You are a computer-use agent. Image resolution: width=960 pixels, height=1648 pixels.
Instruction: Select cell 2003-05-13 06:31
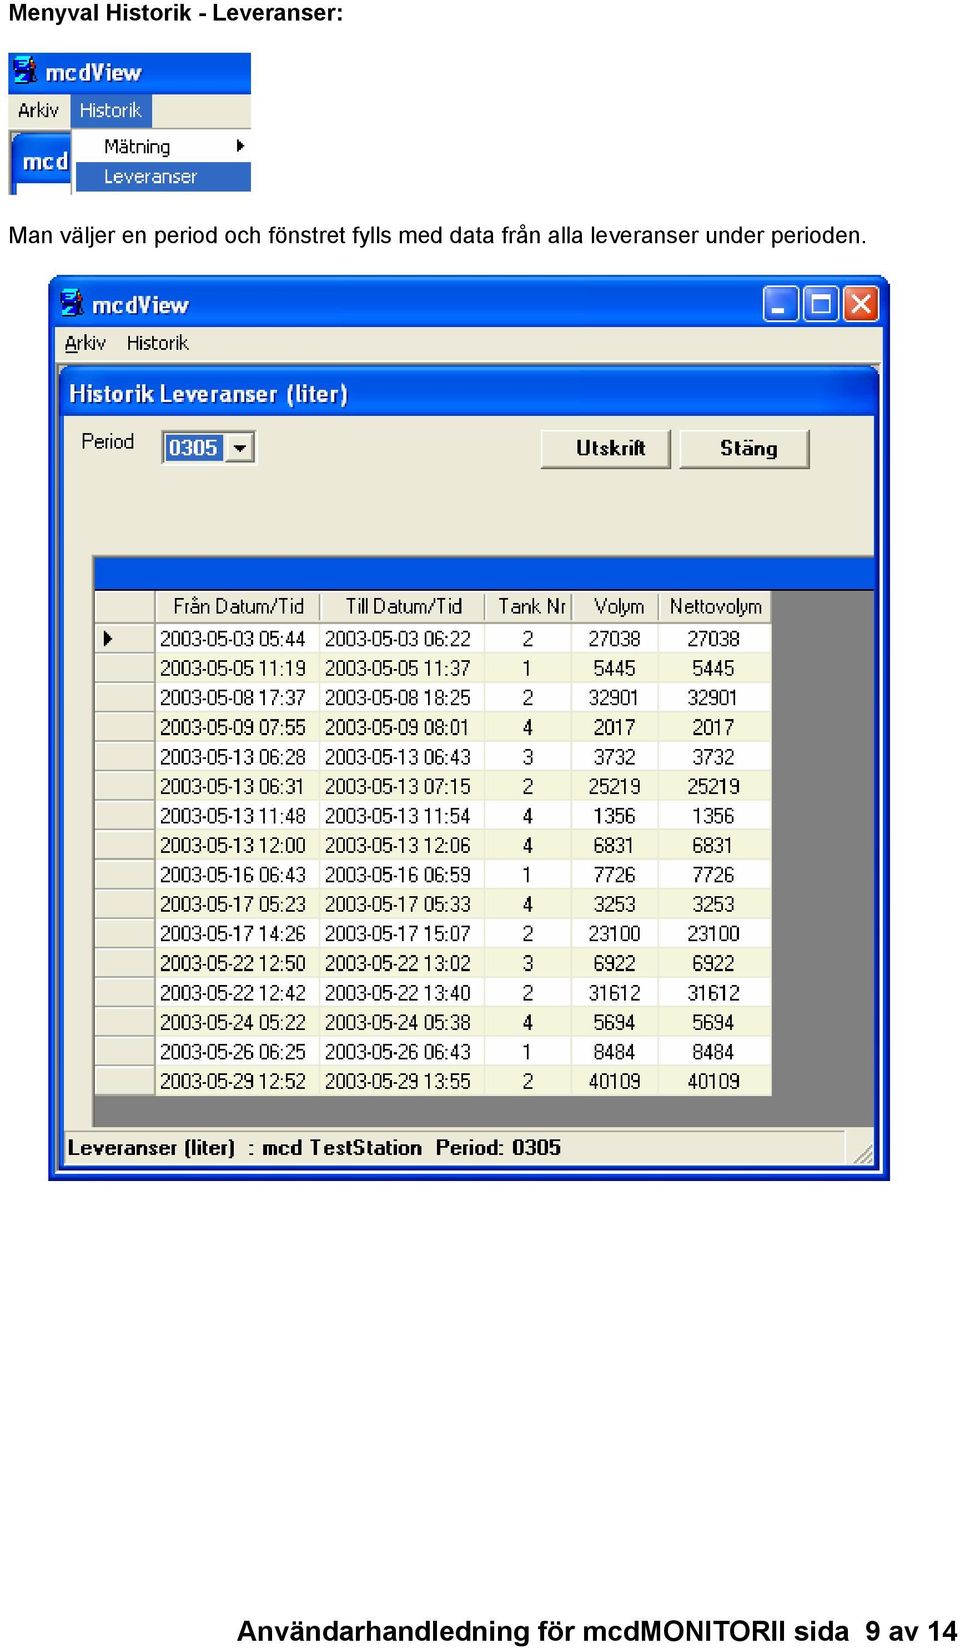pyautogui.click(x=238, y=786)
